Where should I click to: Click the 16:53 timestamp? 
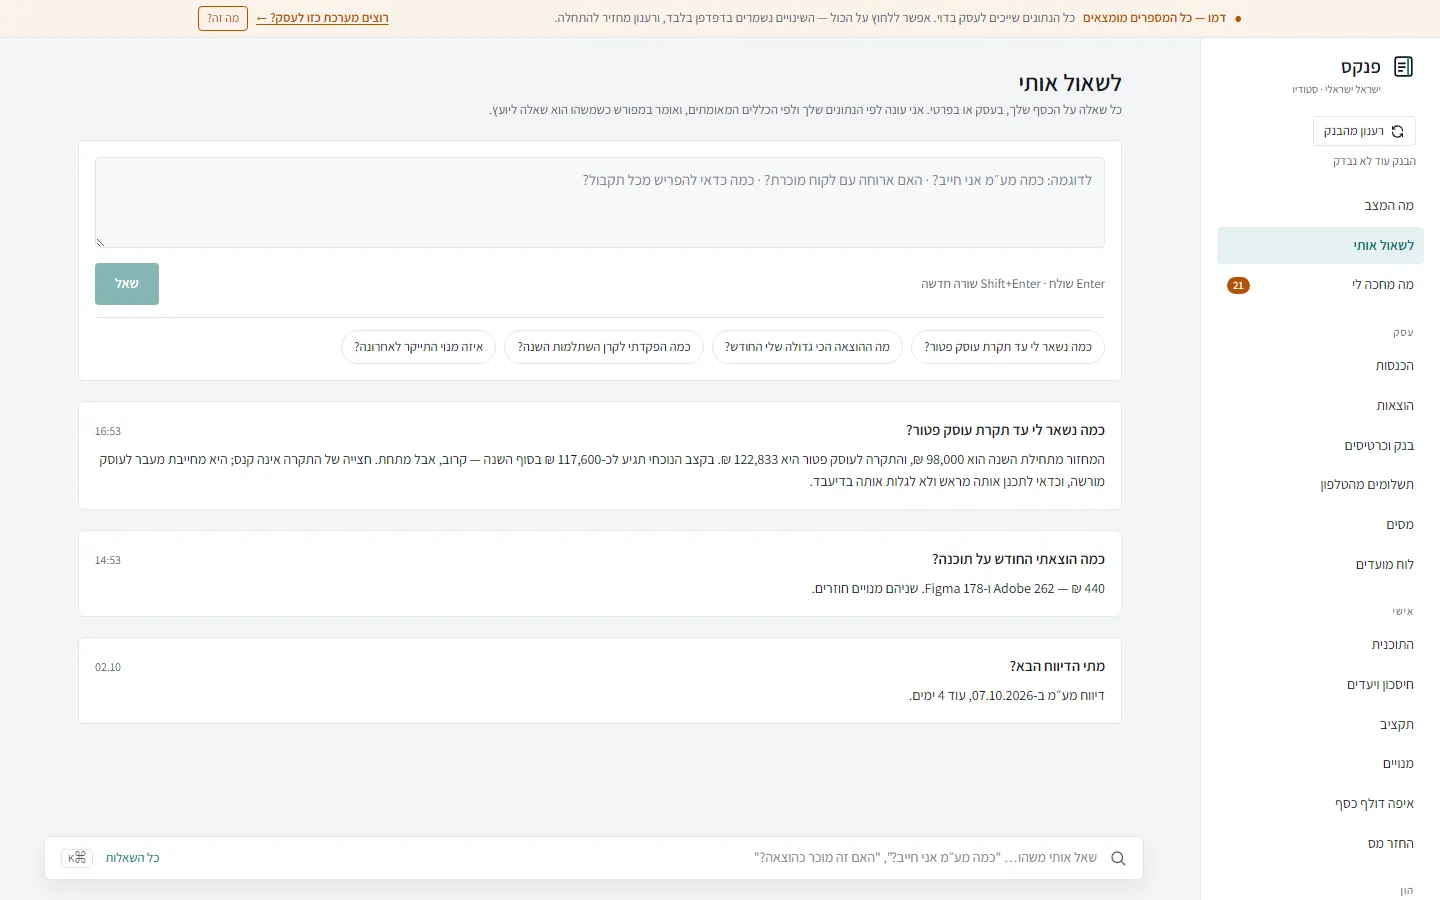pyautogui.click(x=108, y=431)
